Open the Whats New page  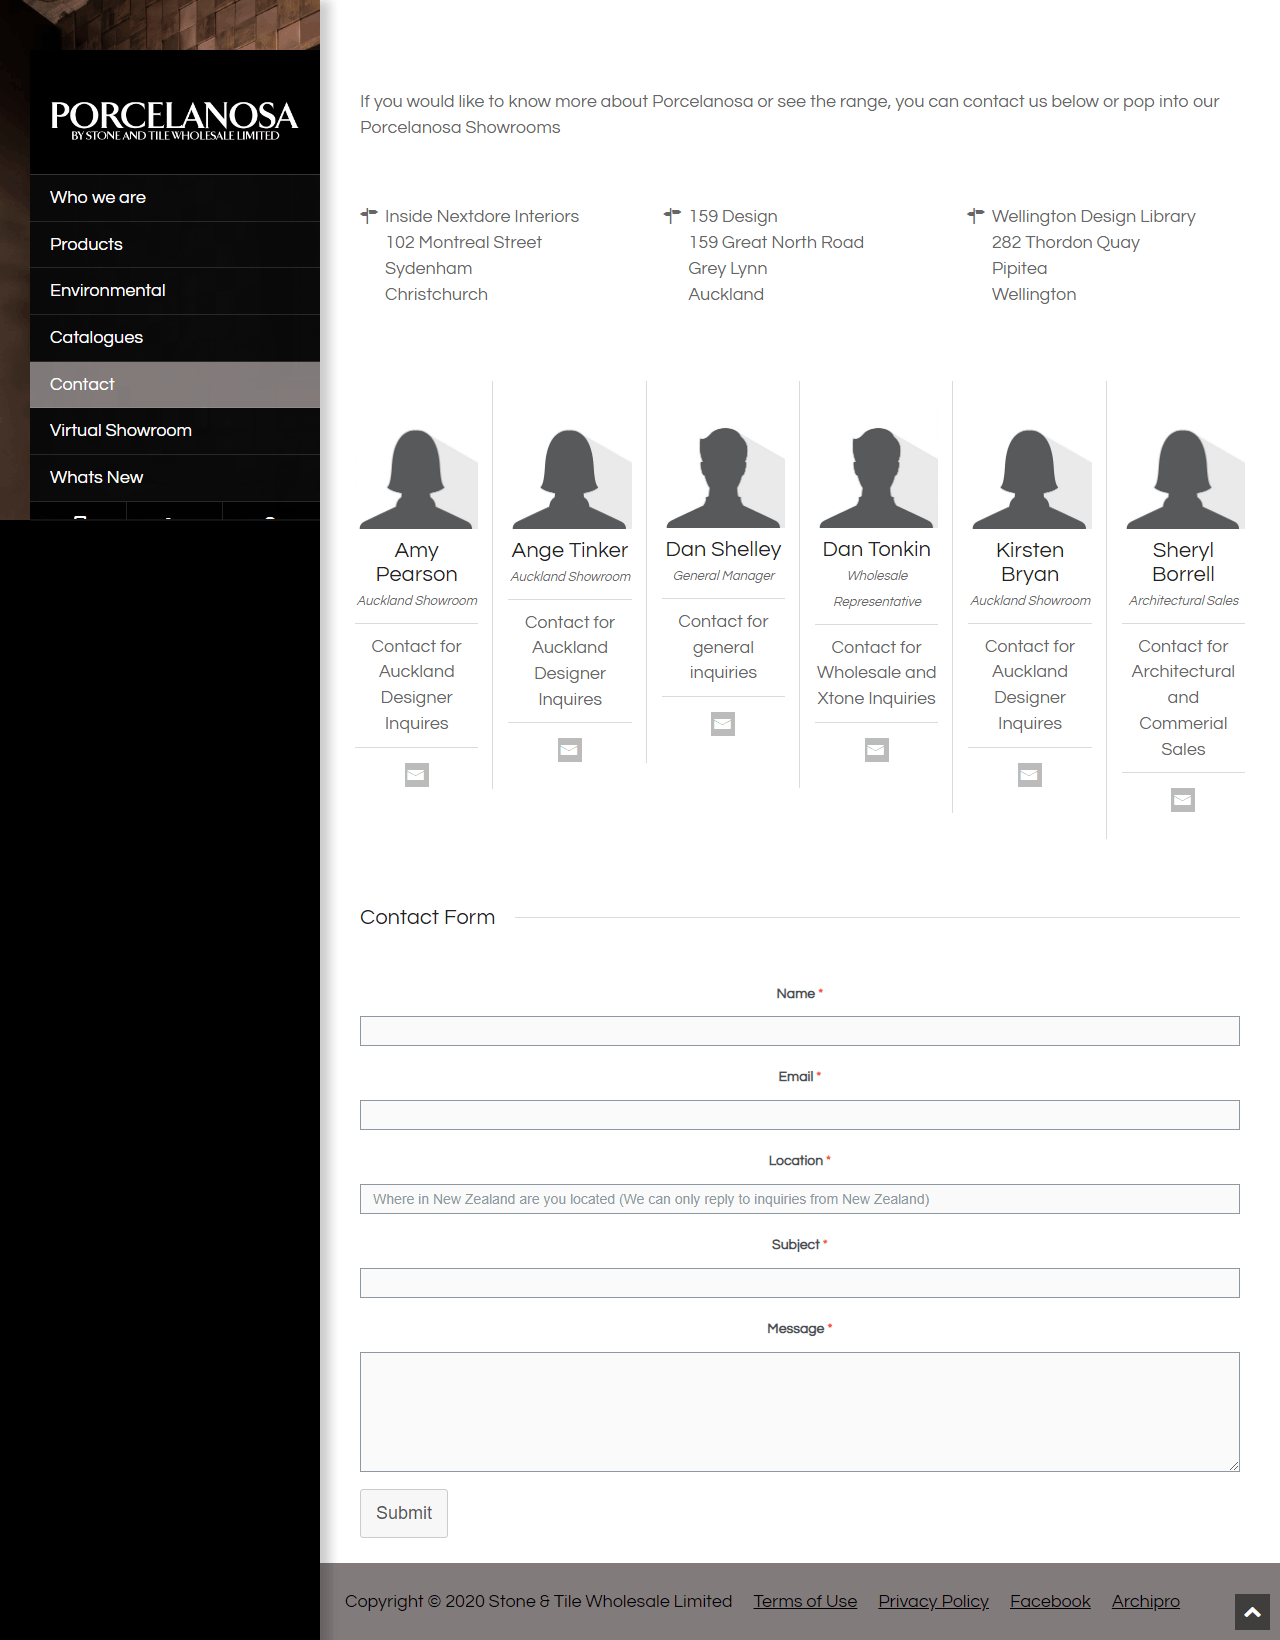(175, 478)
